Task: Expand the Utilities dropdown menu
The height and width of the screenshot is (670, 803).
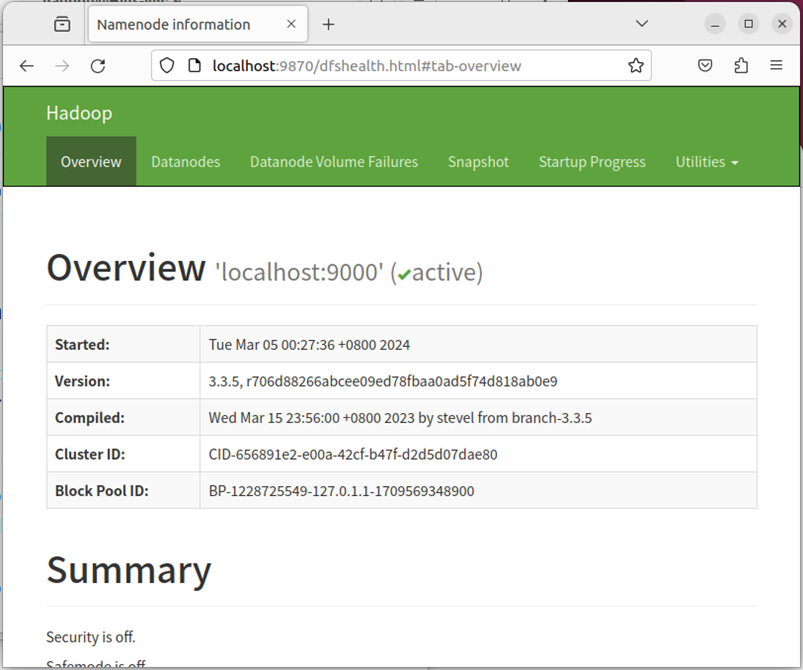Action: (x=707, y=162)
